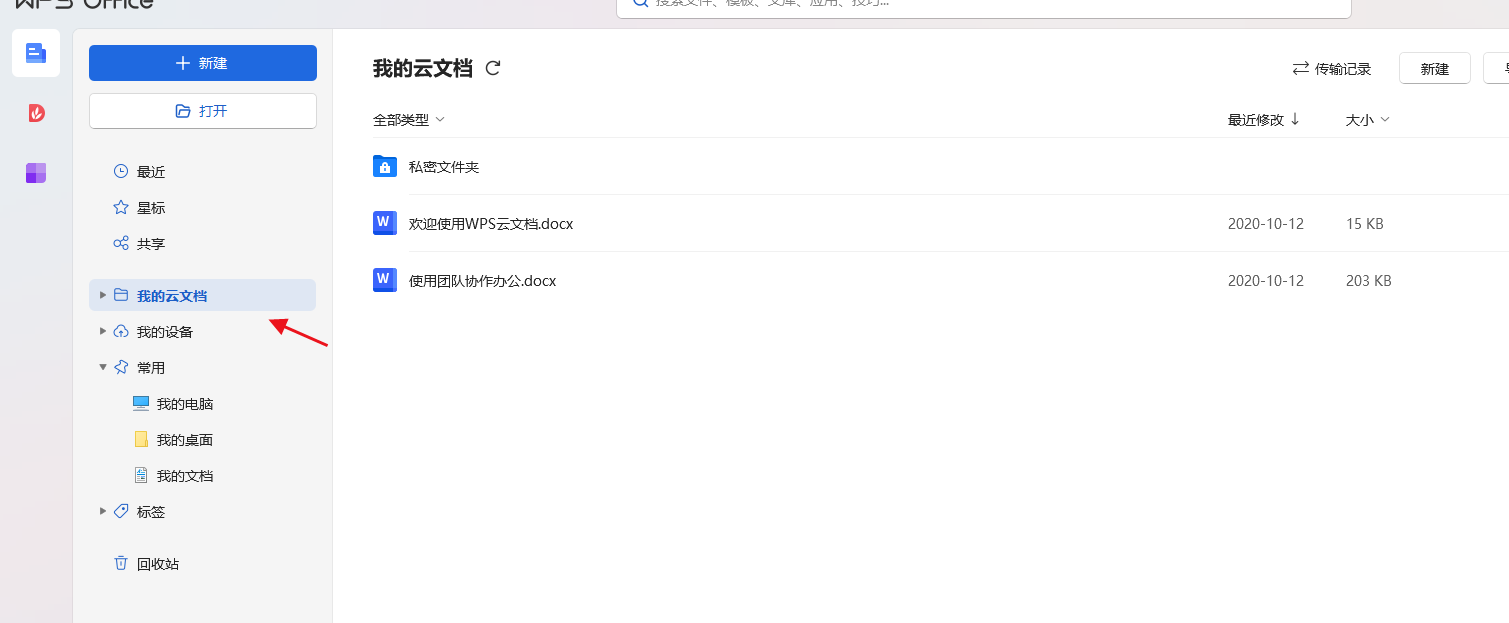
Task: Click the 打开 button
Action: point(203,111)
